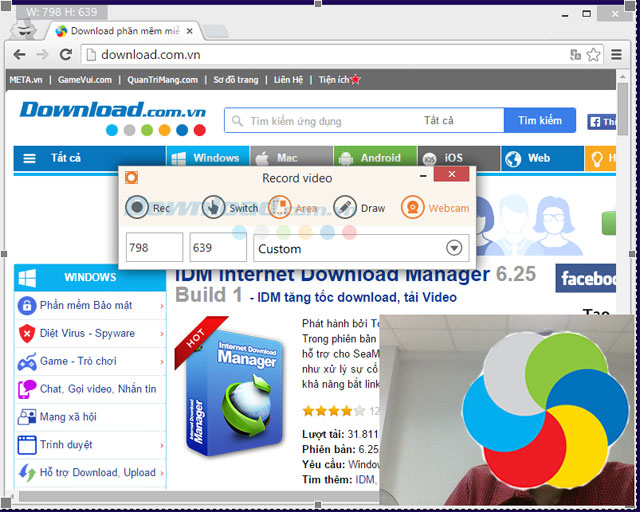Select the iOS platform tab
Viewport: 640px width, 512px height.
point(459,158)
